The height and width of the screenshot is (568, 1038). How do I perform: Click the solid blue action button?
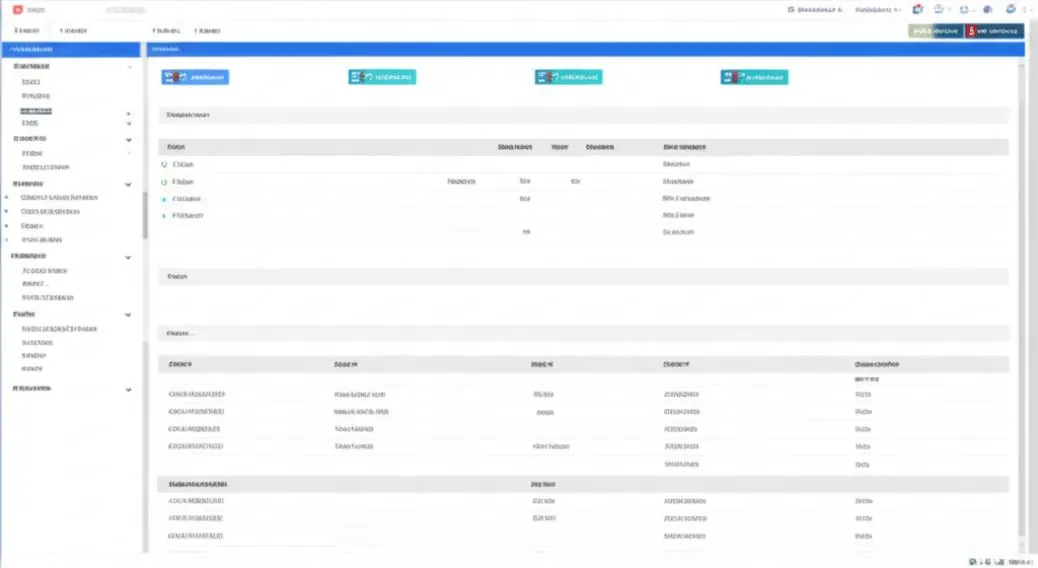pyautogui.click(x=195, y=77)
